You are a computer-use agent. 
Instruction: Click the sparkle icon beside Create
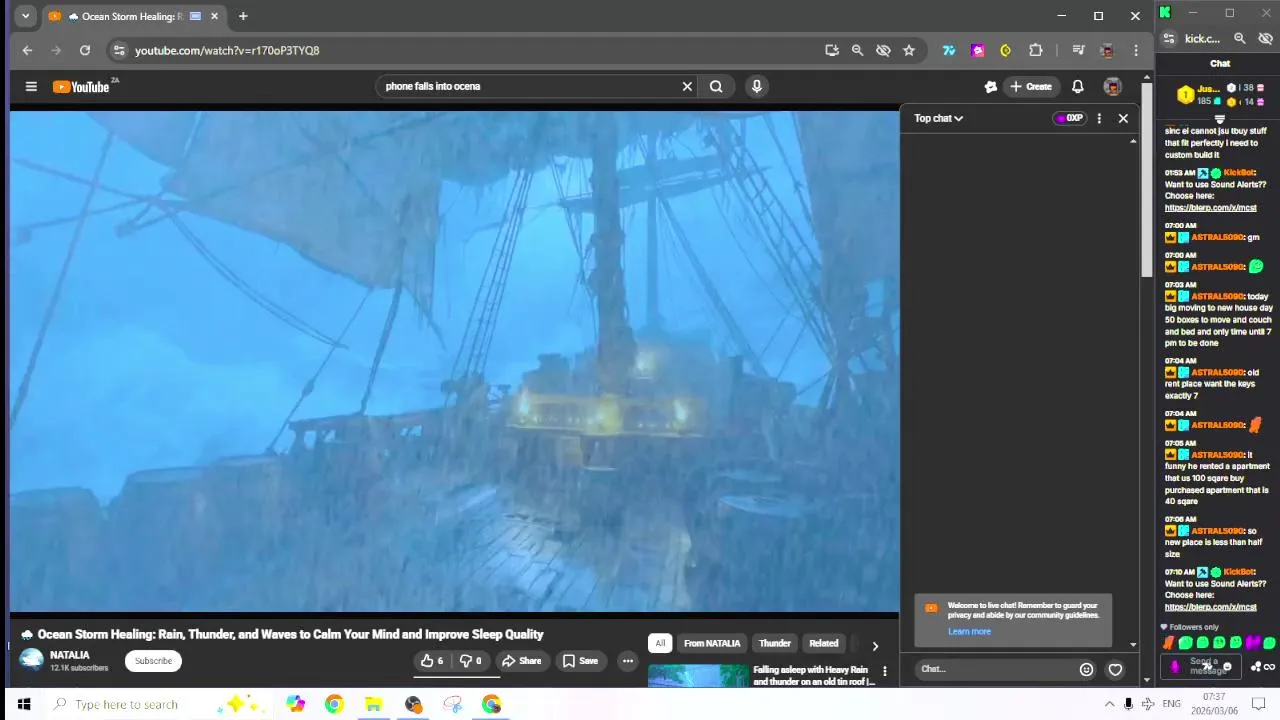991,87
